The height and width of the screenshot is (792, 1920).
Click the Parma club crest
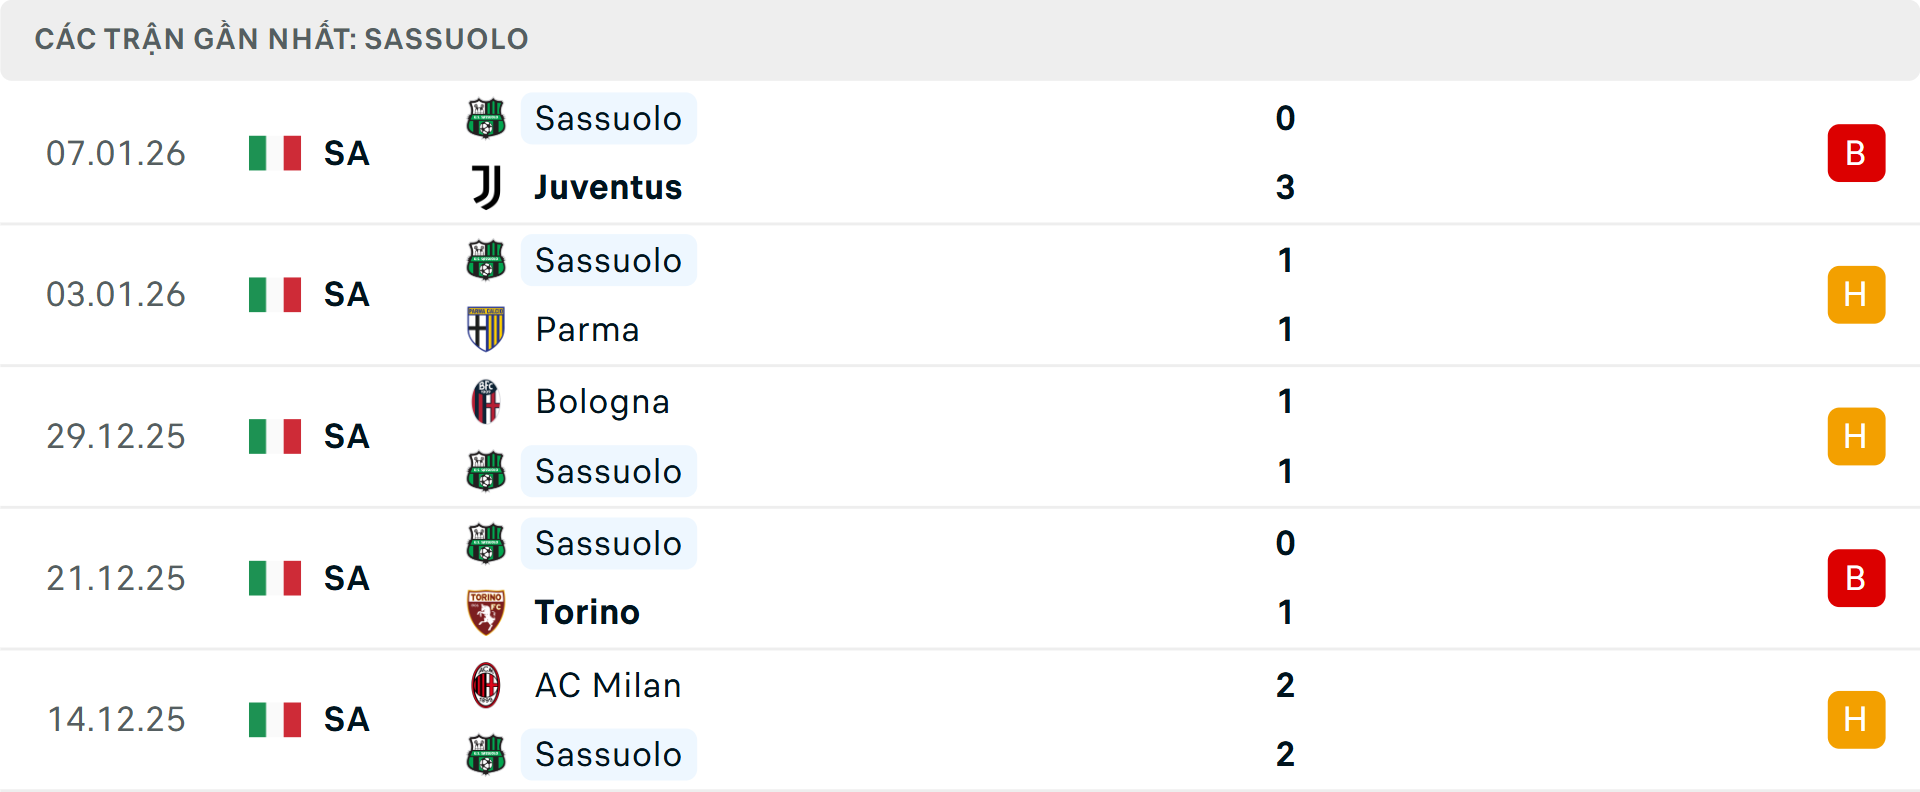click(486, 329)
